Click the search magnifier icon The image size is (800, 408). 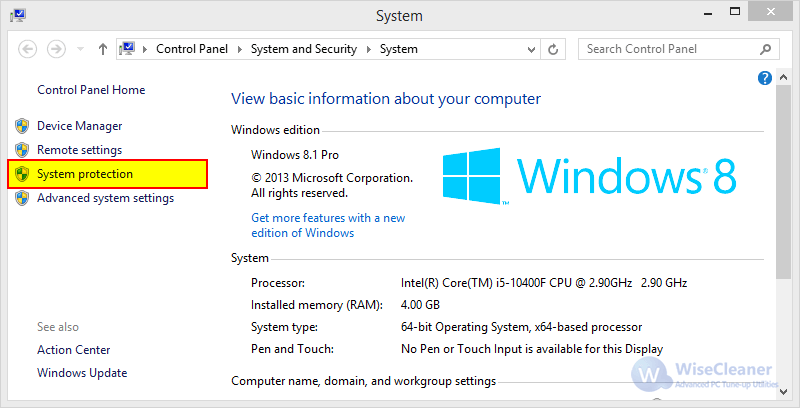pyautogui.click(x=765, y=49)
